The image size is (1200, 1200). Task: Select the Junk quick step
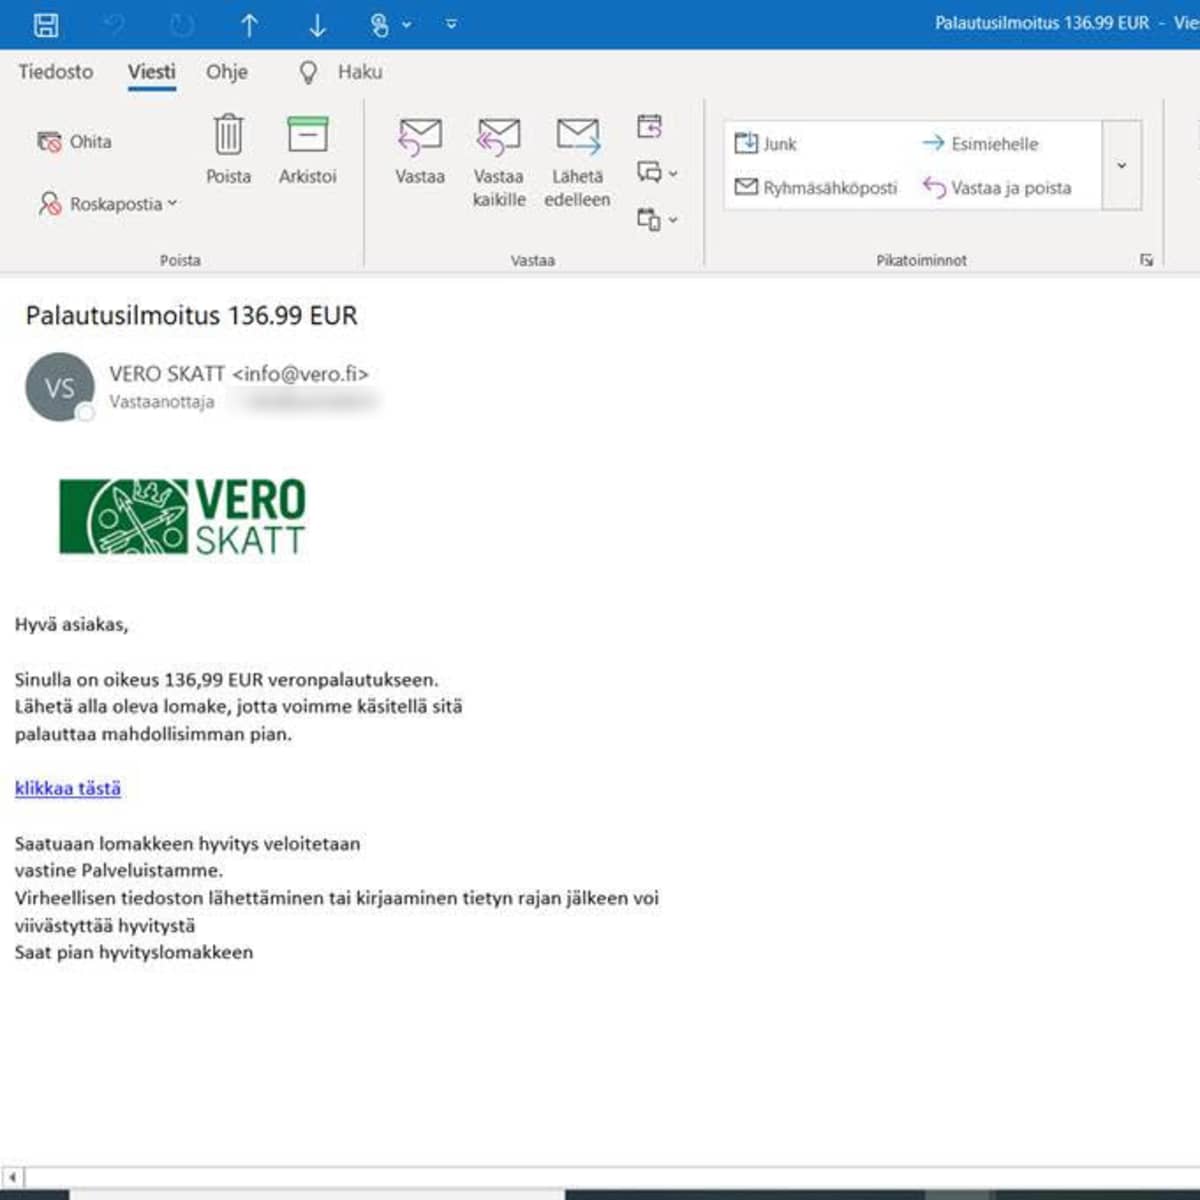tap(766, 144)
